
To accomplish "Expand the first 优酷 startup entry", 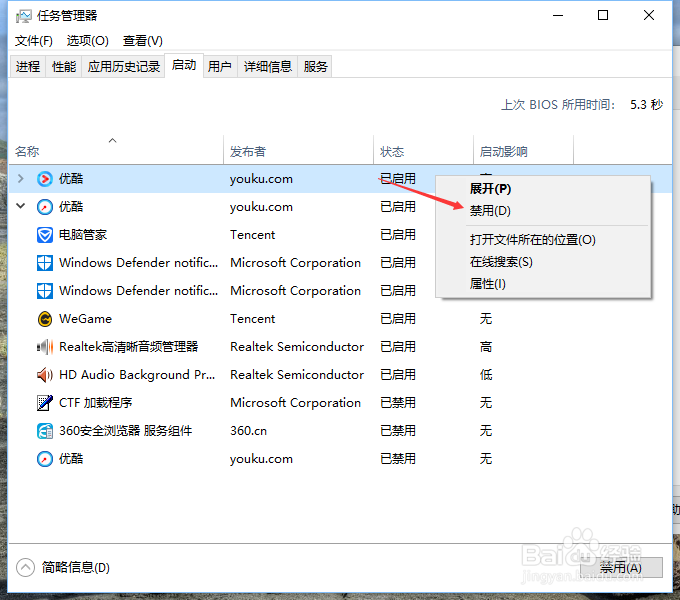I will coord(20,179).
